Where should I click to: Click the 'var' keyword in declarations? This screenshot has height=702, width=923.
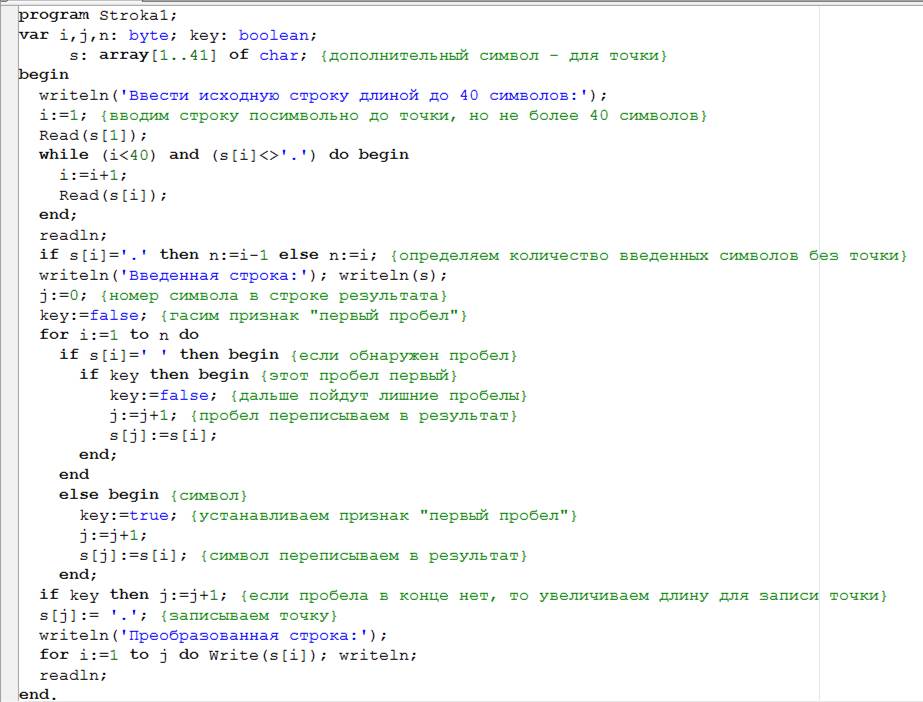click(x=33, y=35)
